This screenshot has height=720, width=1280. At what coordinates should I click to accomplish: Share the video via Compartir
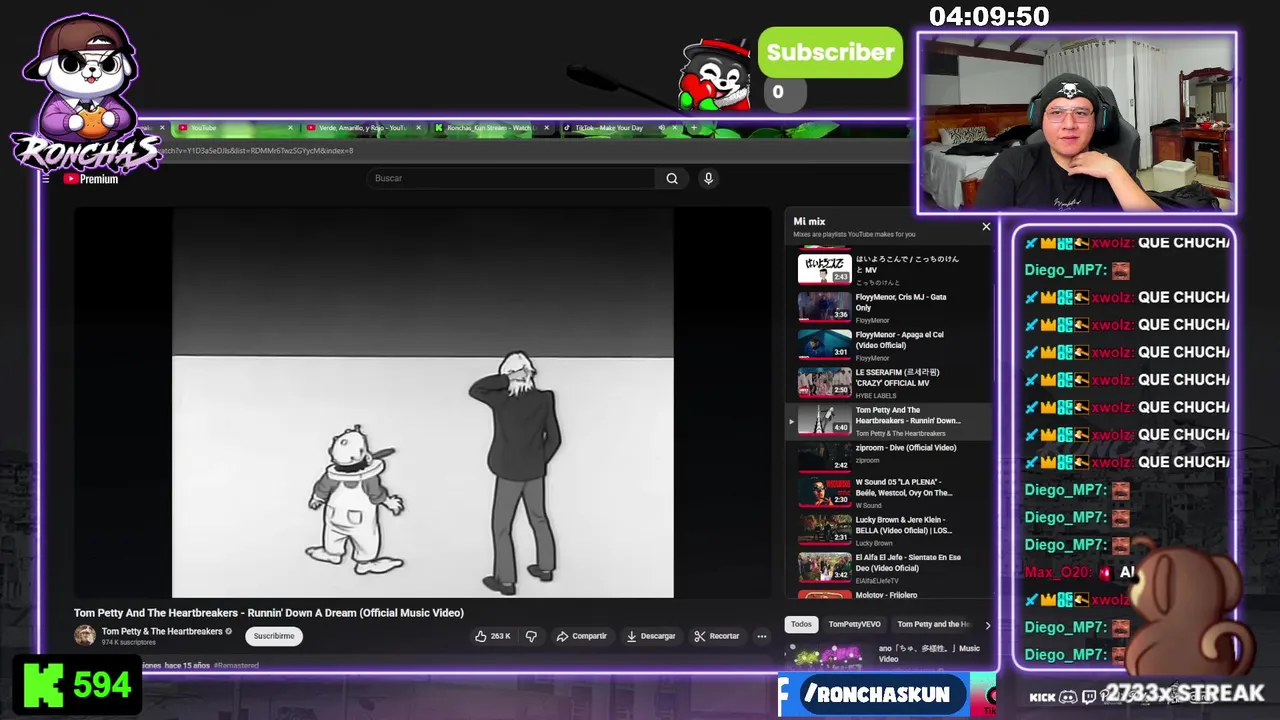[x=582, y=636]
